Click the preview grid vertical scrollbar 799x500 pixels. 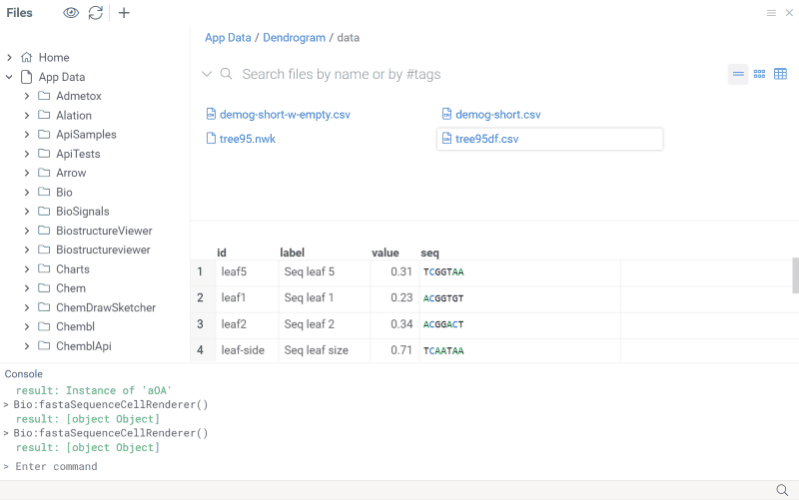pos(795,276)
